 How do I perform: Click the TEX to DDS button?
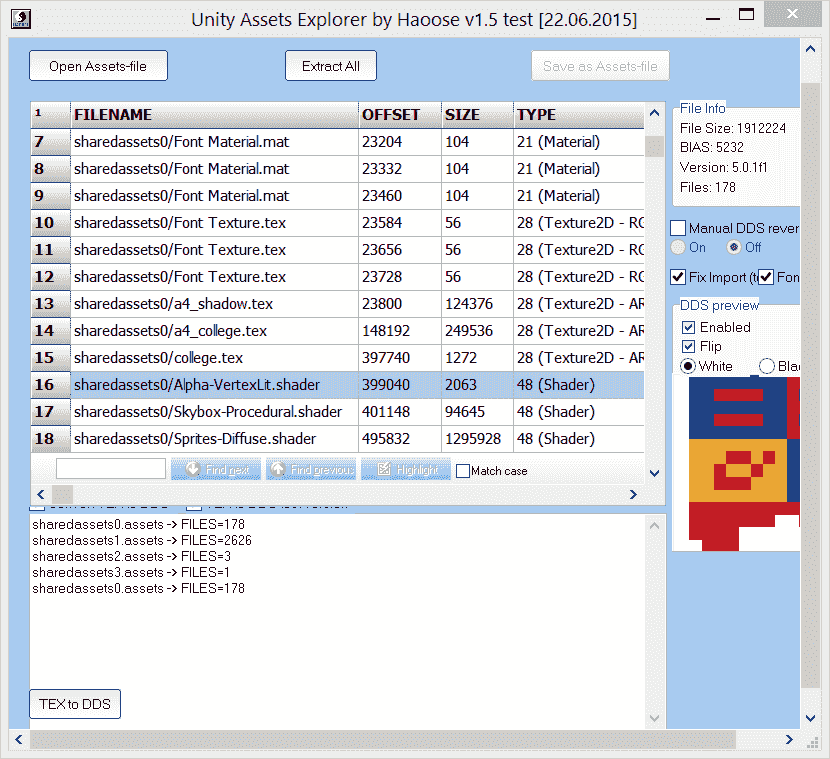point(74,704)
